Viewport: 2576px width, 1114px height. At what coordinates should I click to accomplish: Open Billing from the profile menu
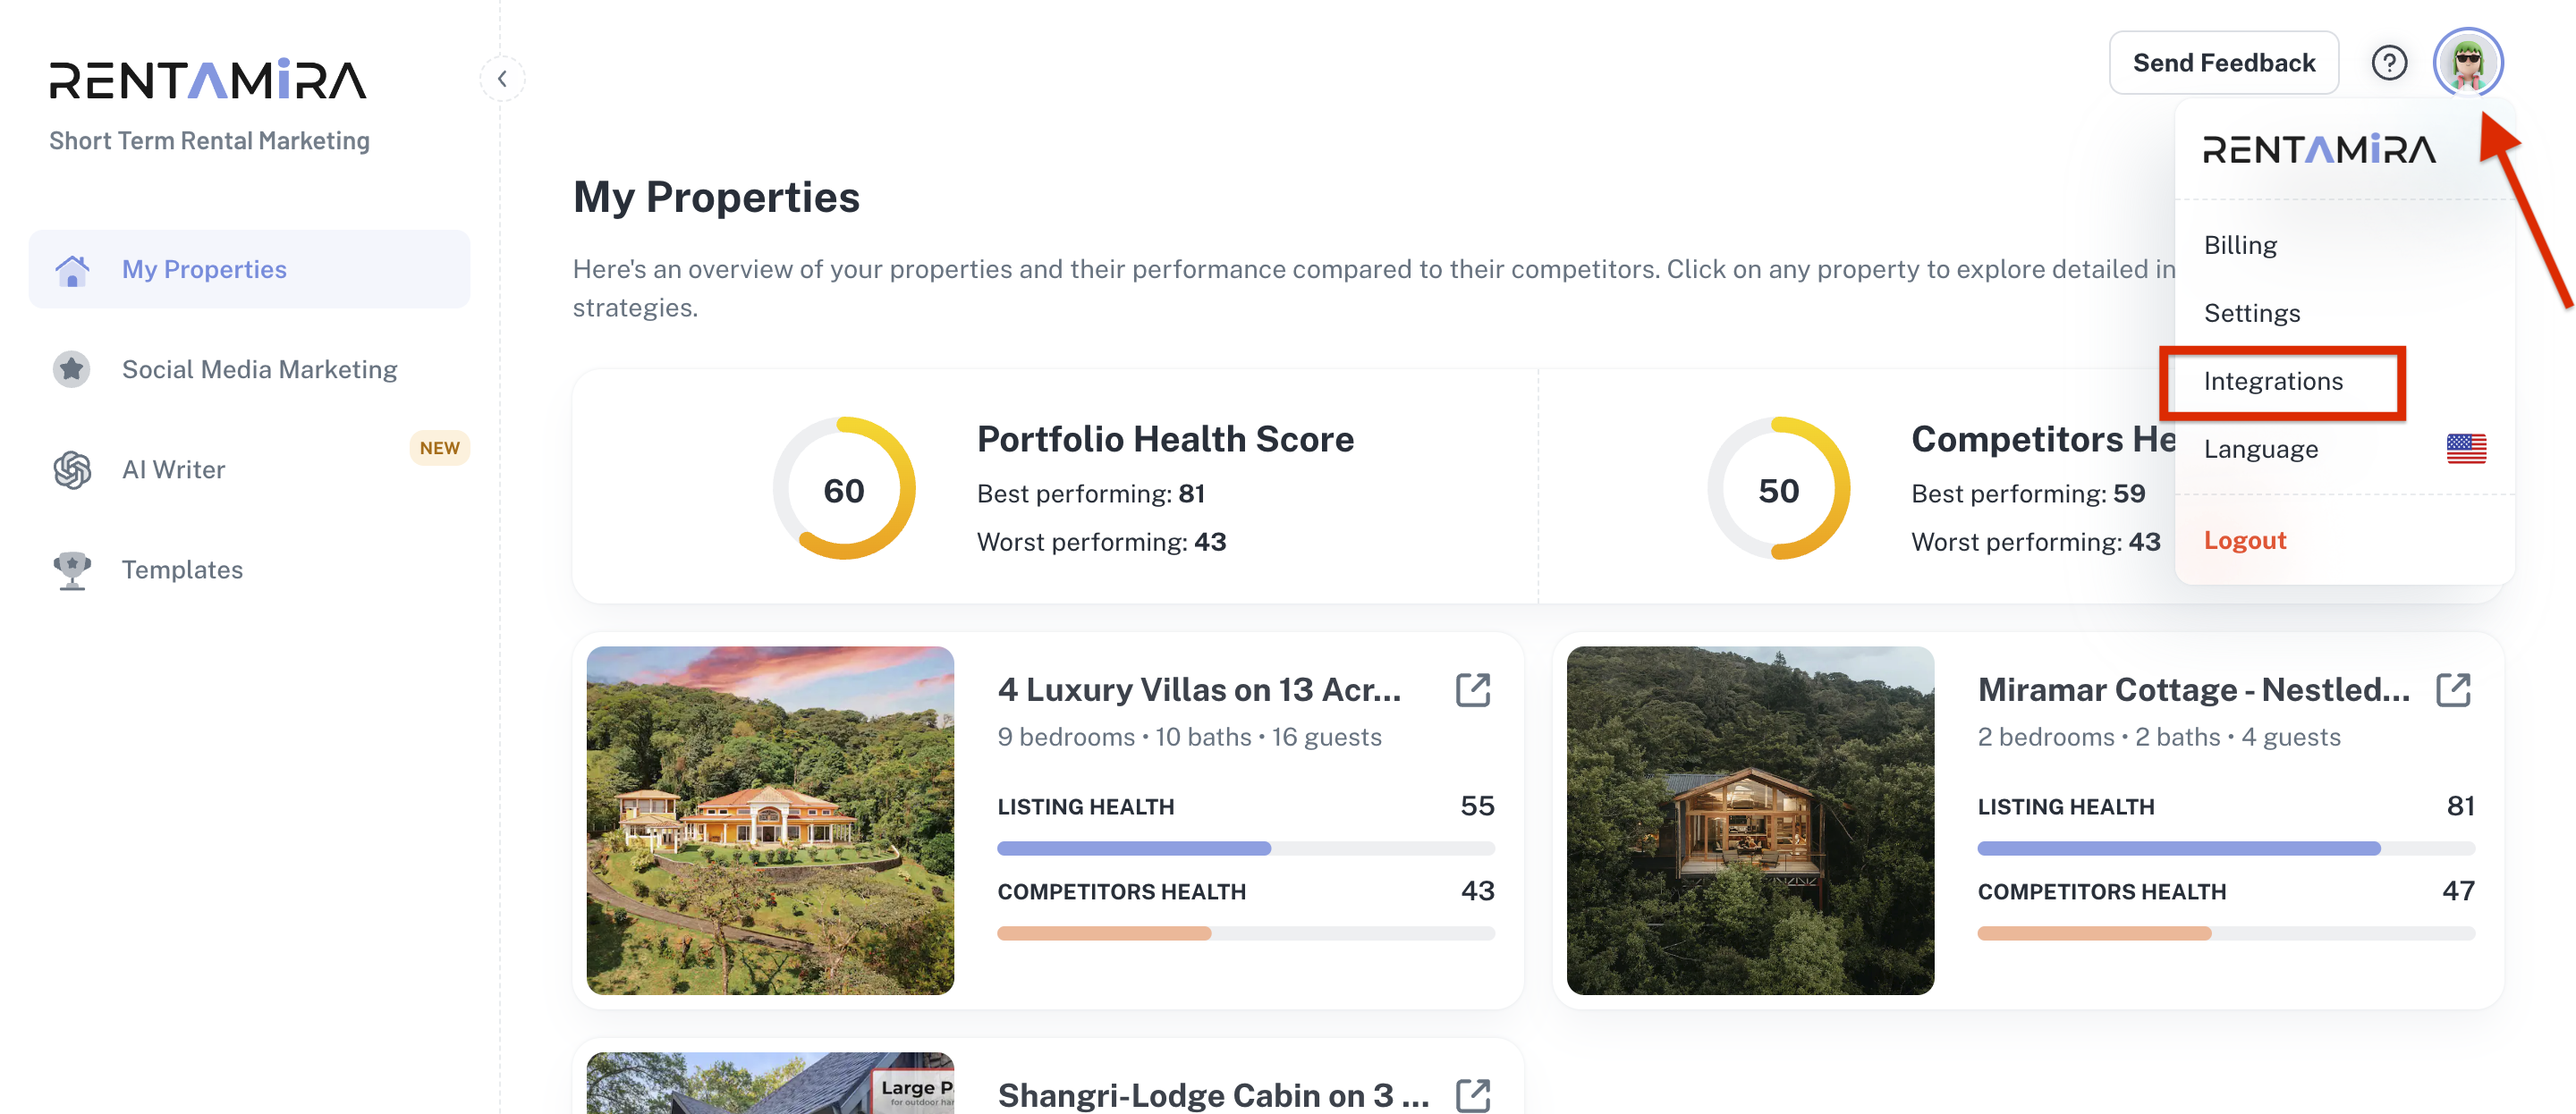point(2240,246)
